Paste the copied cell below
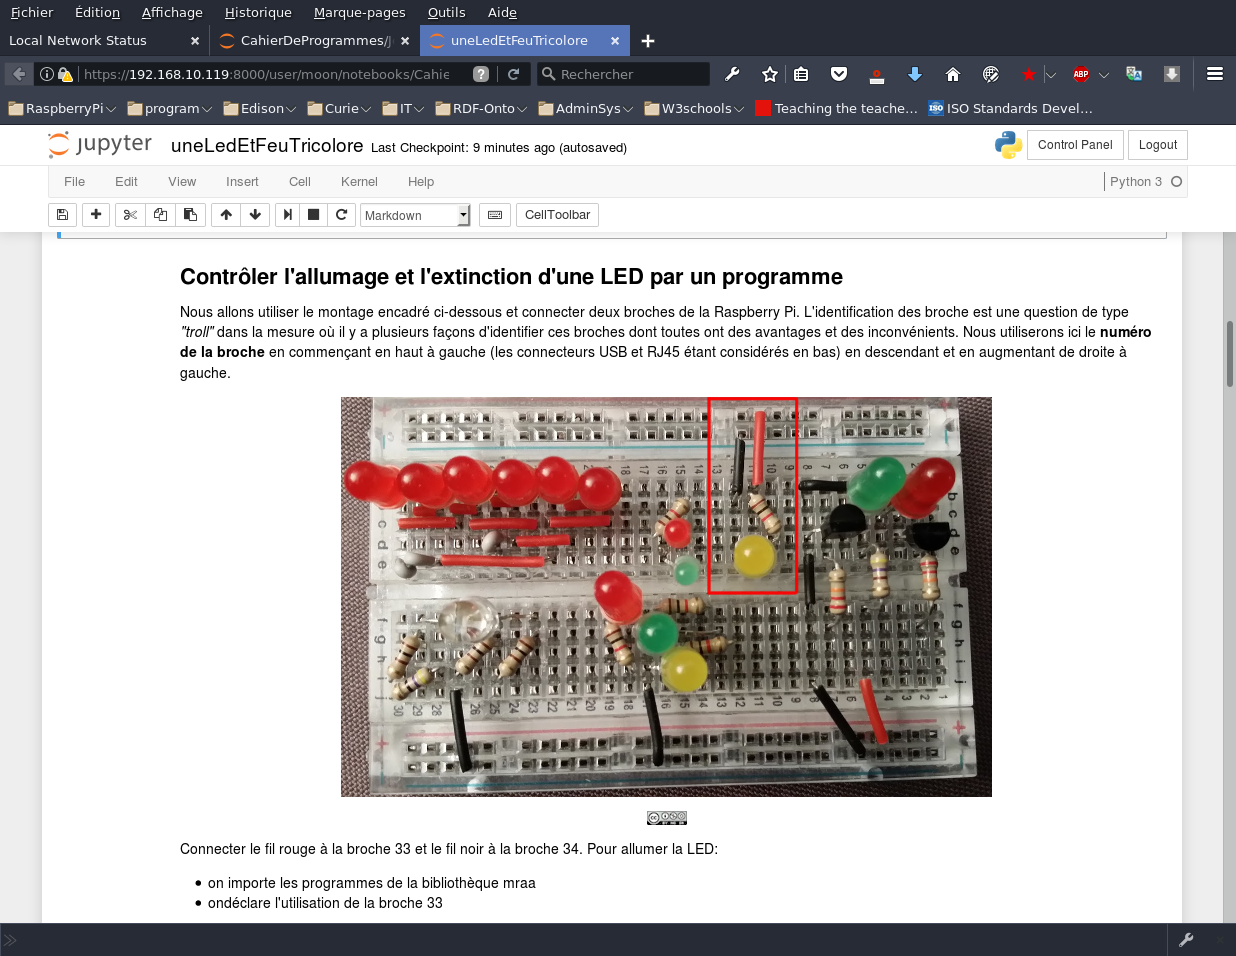1236x956 pixels. pyautogui.click(x=190, y=214)
